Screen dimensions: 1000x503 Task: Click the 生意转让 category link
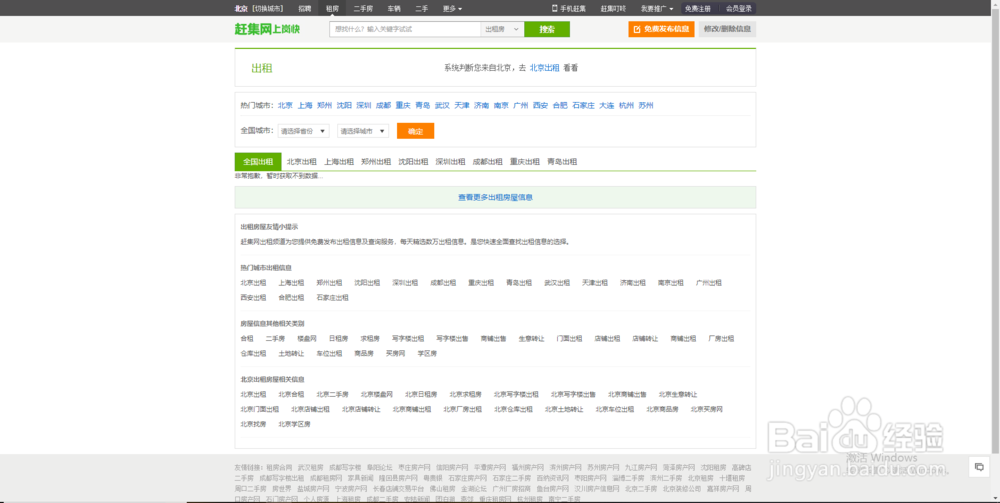pyautogui.click(x=531, y=339)
